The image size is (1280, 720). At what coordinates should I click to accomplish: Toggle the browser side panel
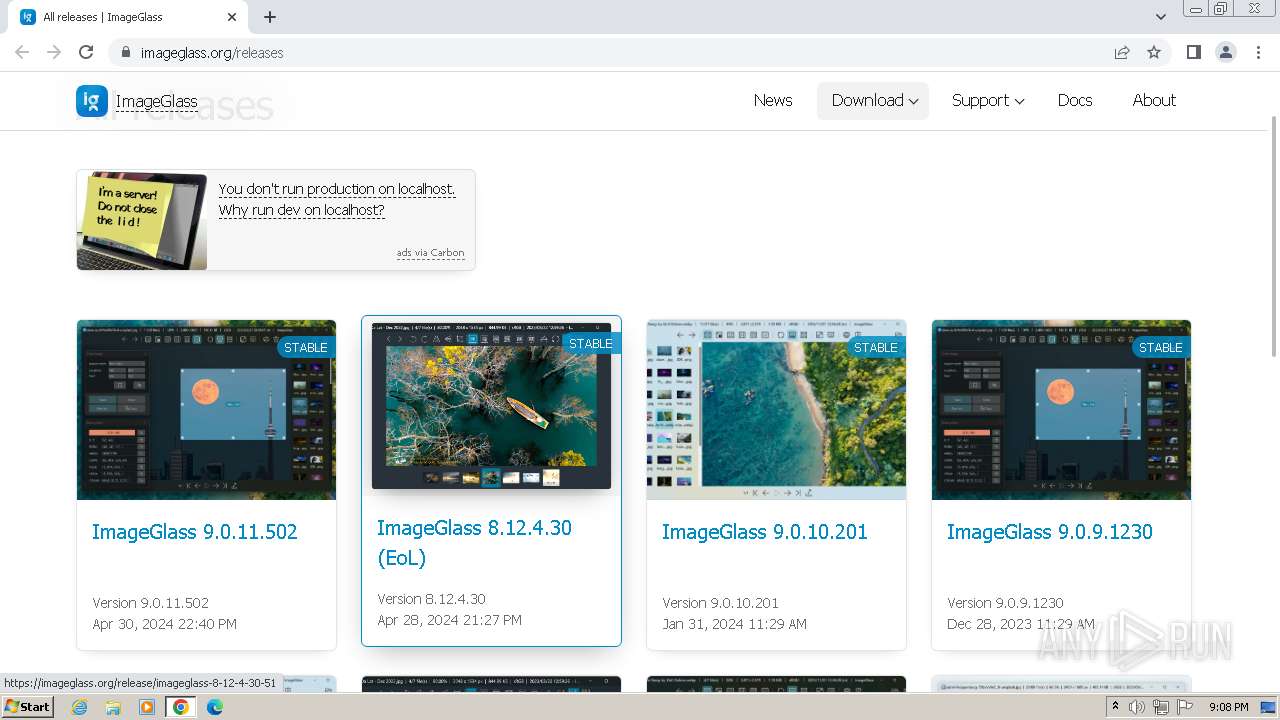coord(1193,52)
